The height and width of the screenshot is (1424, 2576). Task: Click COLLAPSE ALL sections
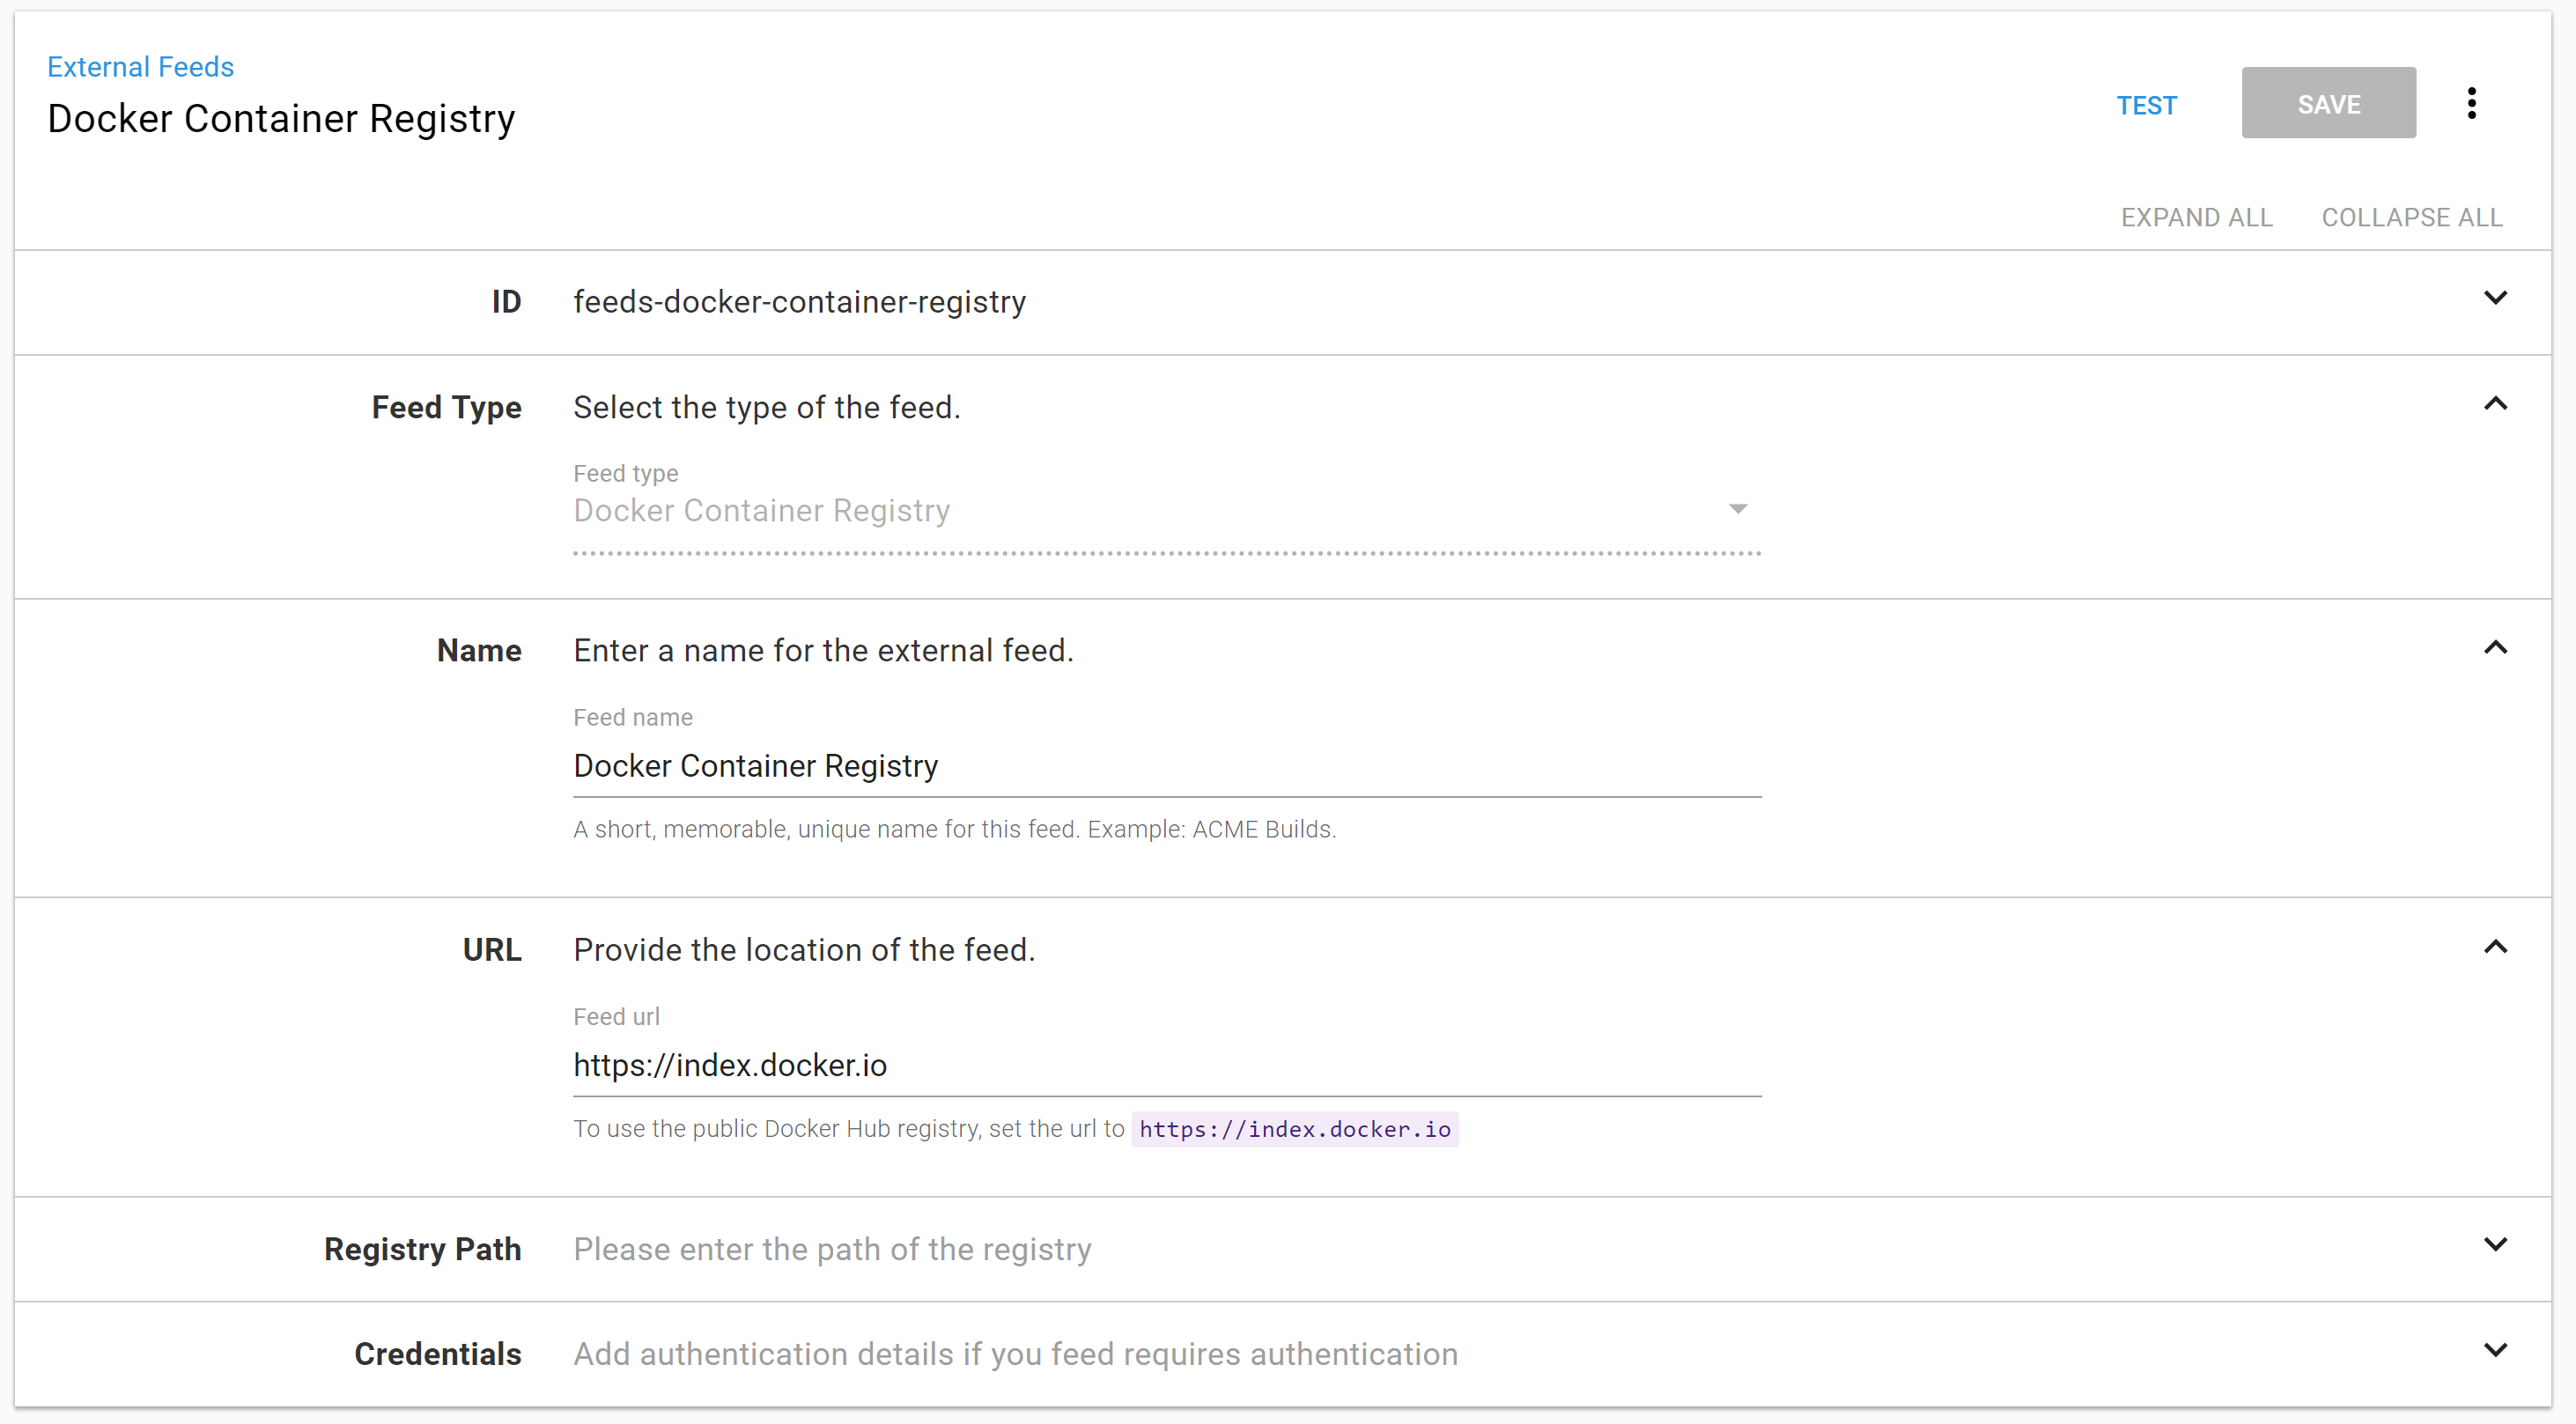tap(2411, 217)
